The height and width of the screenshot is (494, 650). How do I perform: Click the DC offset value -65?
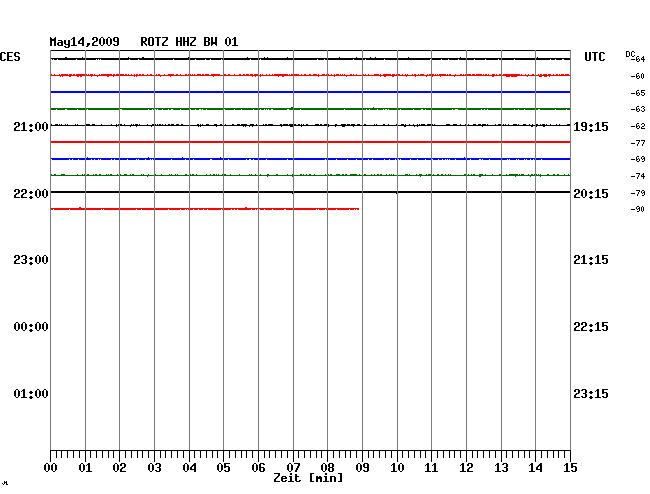coord(638,93)
